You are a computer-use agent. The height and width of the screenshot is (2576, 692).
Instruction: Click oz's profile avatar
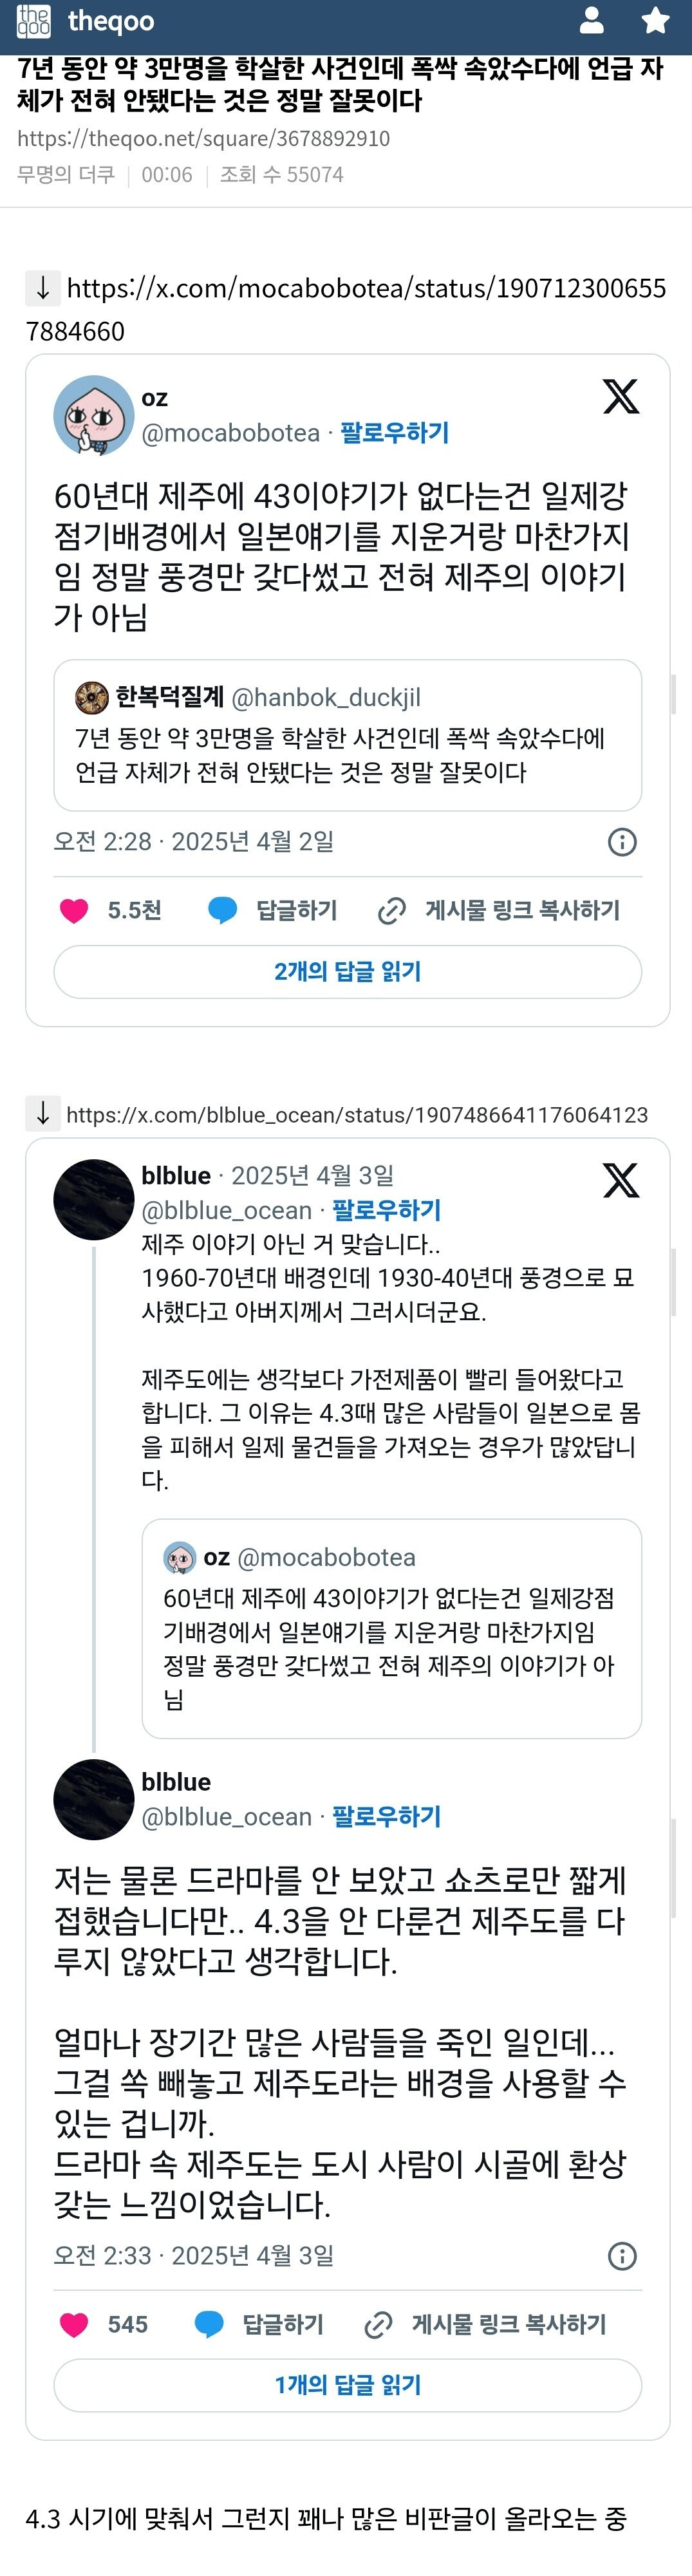tap(94, 415)
